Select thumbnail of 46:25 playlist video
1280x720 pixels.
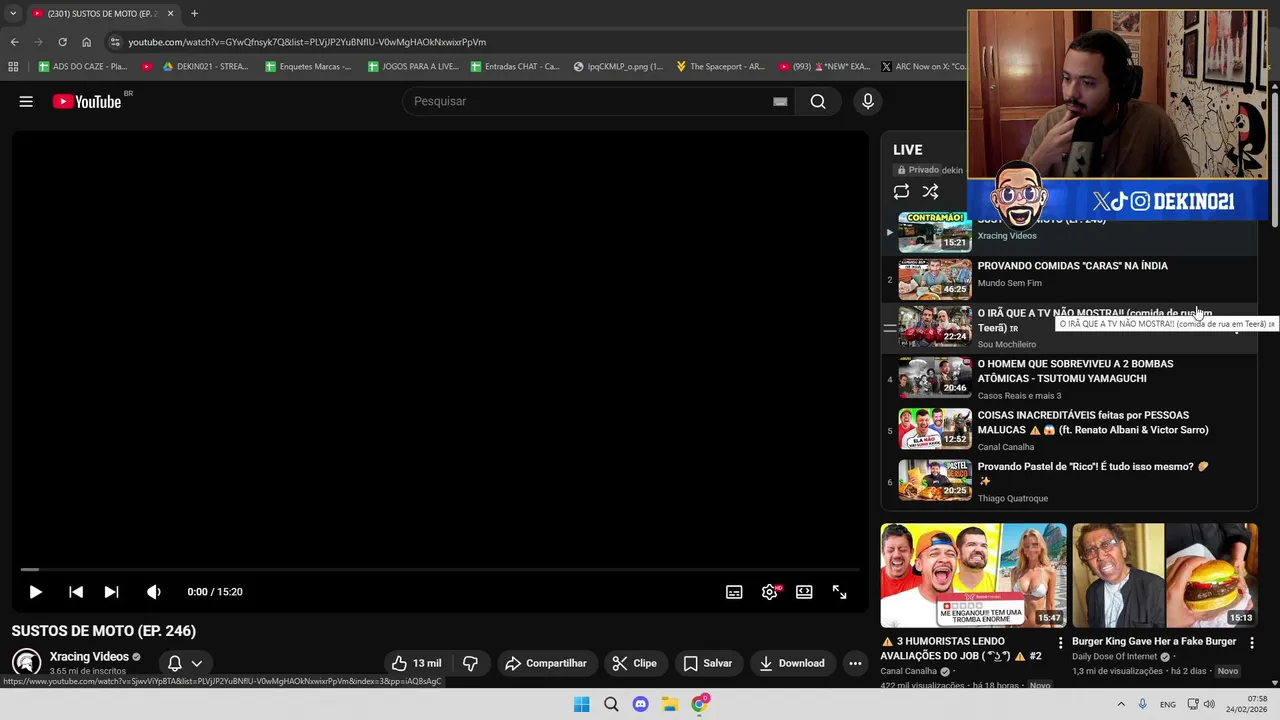pos(934,279)
